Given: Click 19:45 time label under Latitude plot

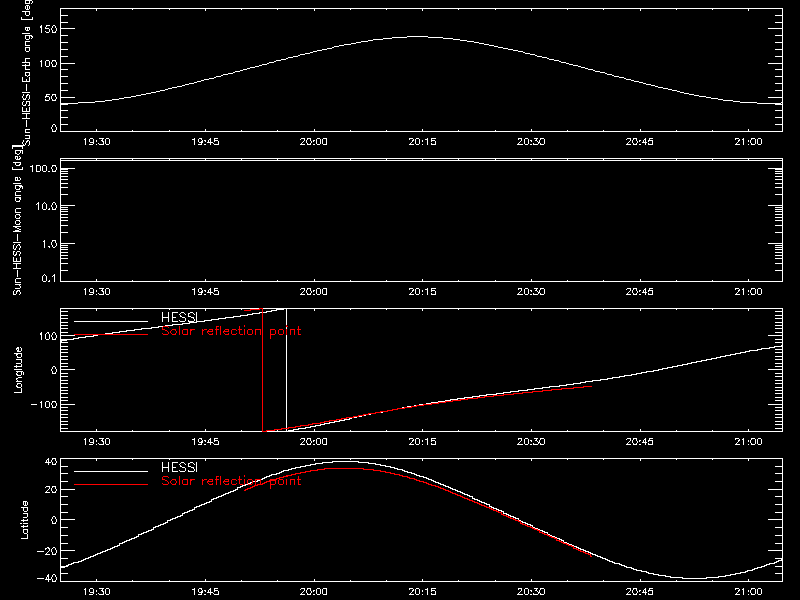Looking at the screenshot, I should pyautogui.click(x=205, y=591).
